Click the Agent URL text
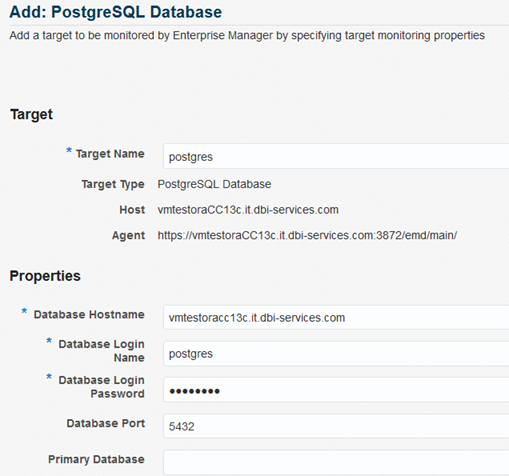Viewport: 509px width, 476px height. tap(307, 235)
